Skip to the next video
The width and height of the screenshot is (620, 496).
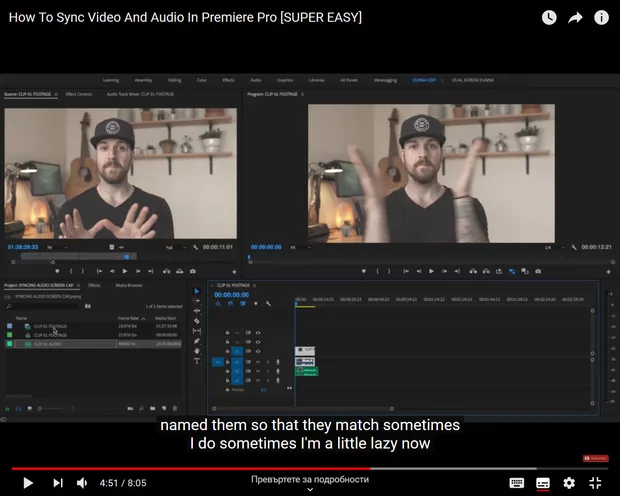tap(57, 483)
